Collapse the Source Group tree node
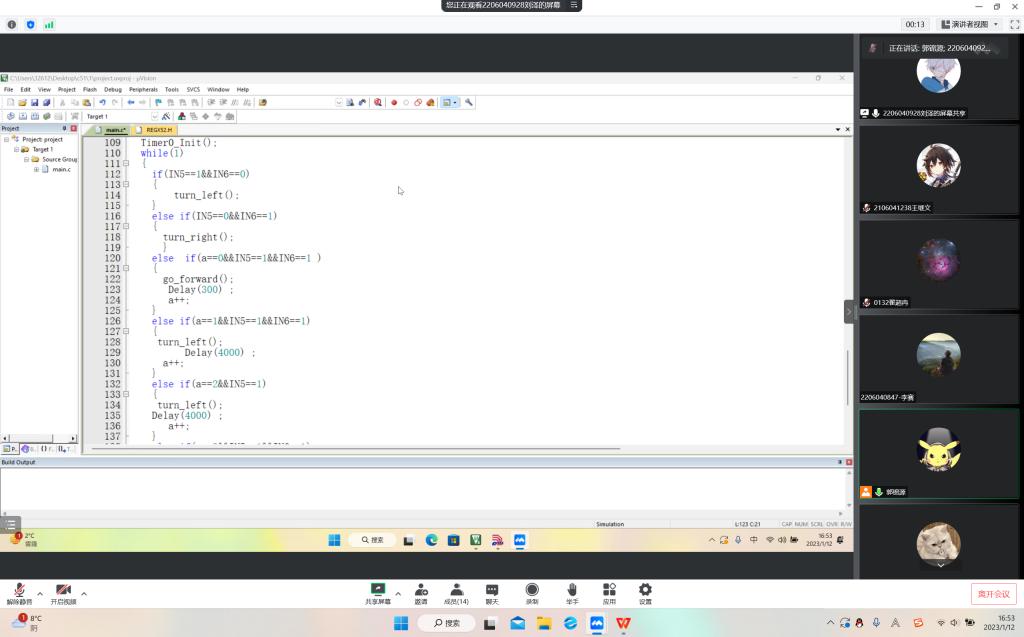Viewport: 1024px width, 637px height. pos(24,159)
